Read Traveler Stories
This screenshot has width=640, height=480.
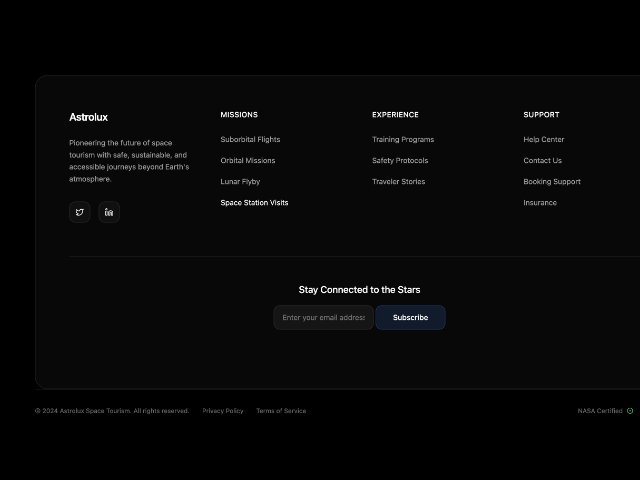(x=398, y=182)
